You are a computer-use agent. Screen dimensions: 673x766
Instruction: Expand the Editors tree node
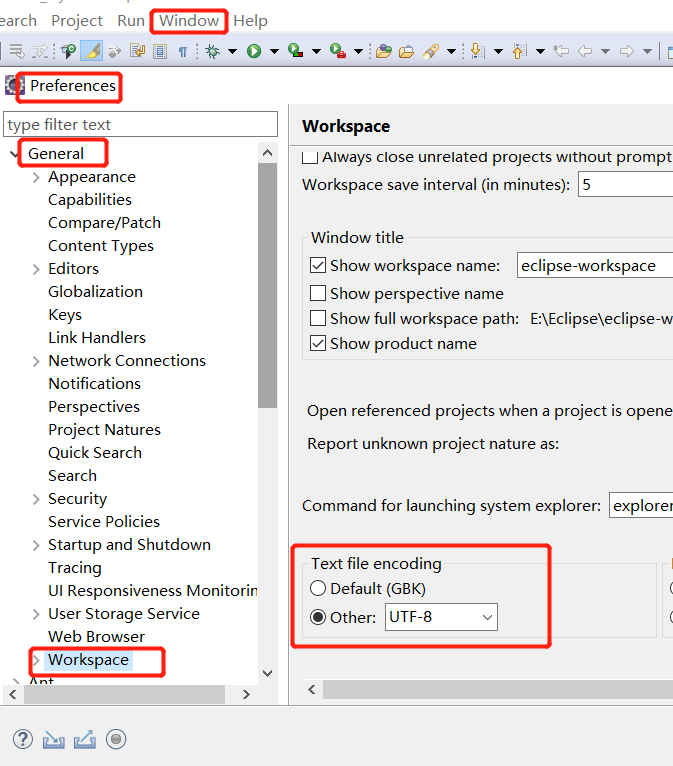click(36, 269)
